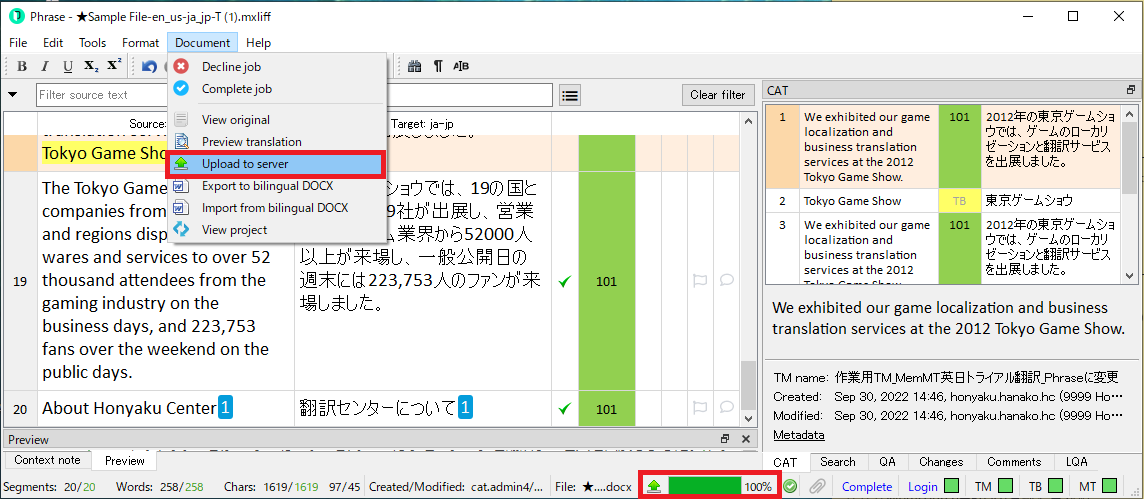1144x499 pixels.
Task: Open the filter list options button
Action: (570, 95)
